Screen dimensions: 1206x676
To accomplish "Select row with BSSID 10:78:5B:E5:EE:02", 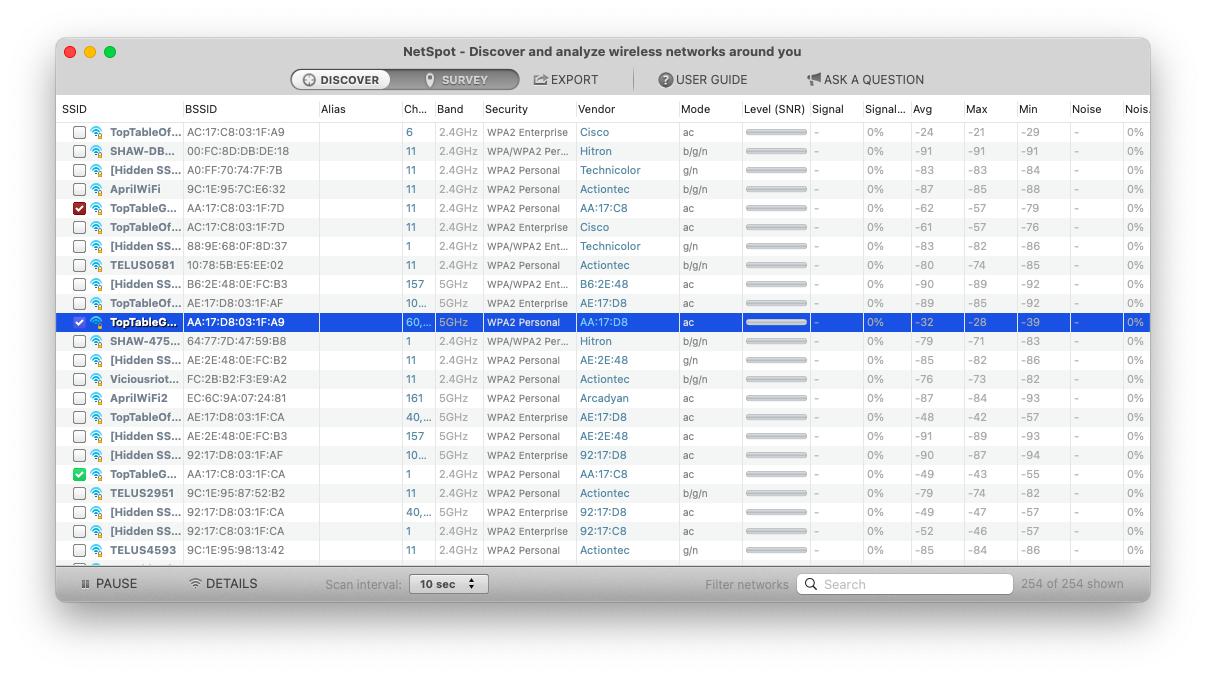I will click(603, 265).
